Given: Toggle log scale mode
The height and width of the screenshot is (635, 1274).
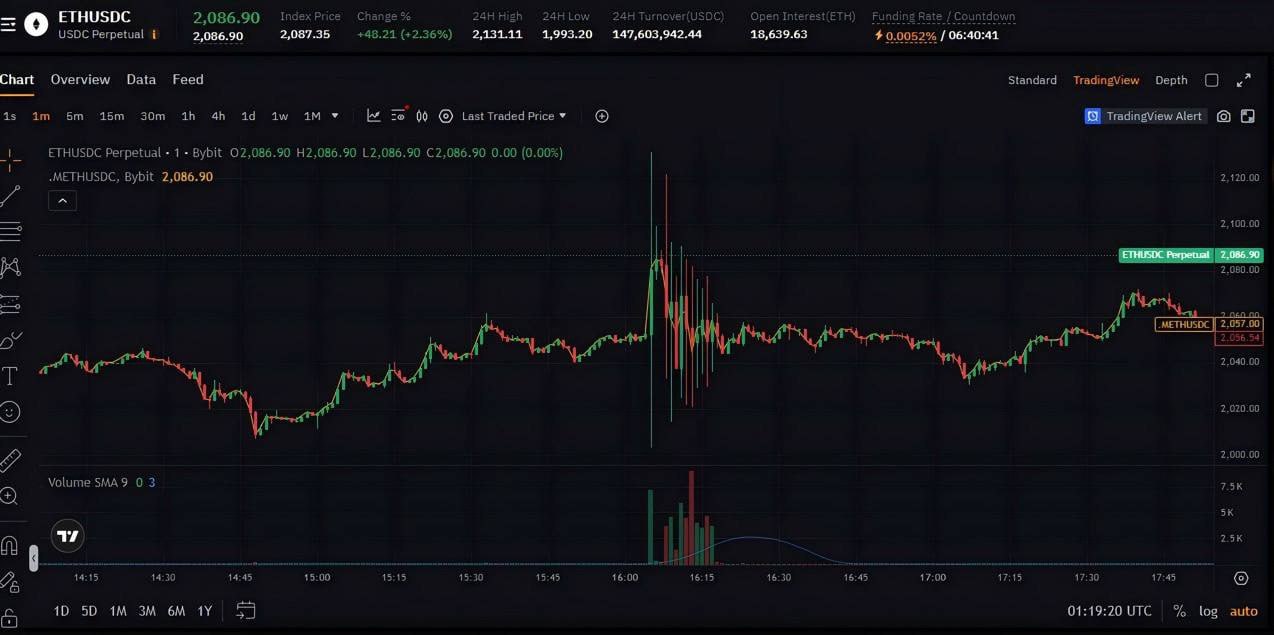Looking at the screenshot, I should (1208, 611).
